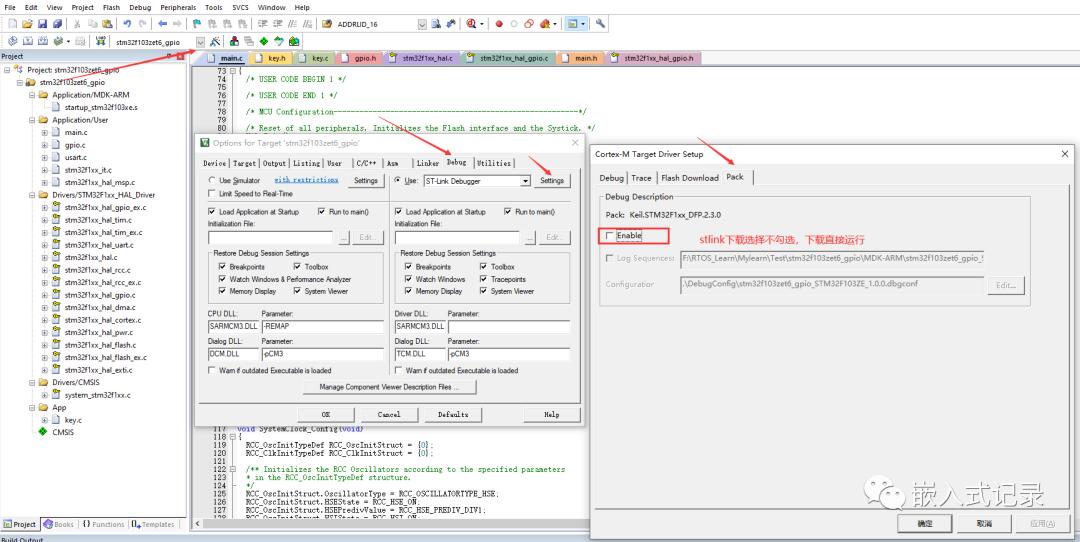
Task: Click the Translate file toolbar icon
Action: (x=12, y=42)
